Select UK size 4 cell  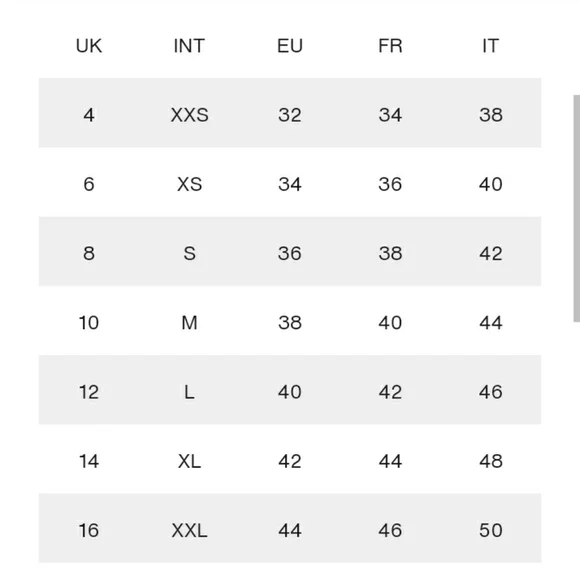point(89,115)
